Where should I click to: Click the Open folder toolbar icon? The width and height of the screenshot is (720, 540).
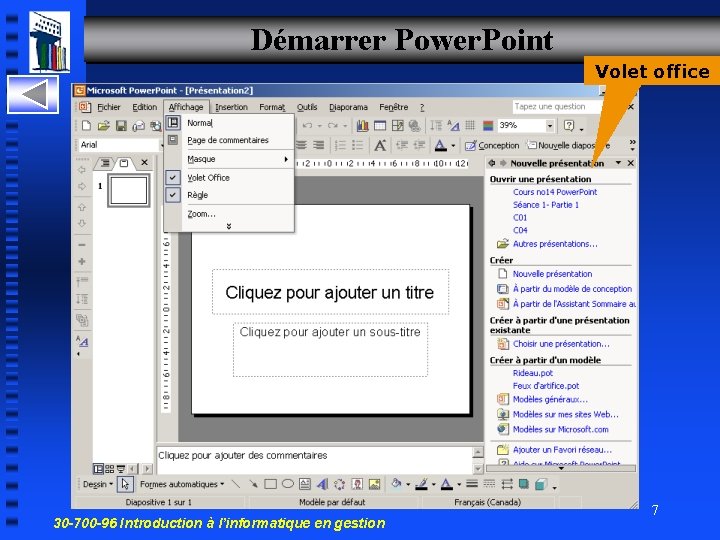(x=104, y=125)
